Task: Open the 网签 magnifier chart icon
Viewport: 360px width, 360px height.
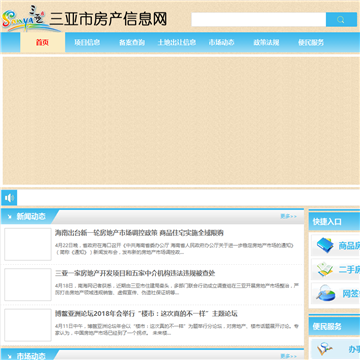Action: (326, 293)
